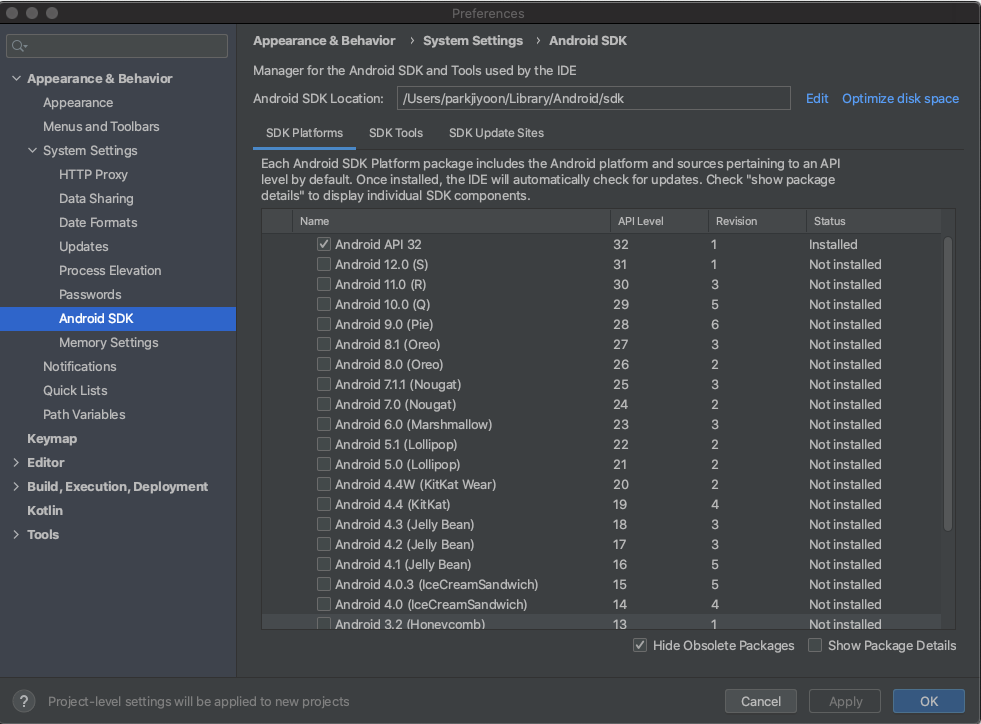
Task: Expand the Build, Execution, Deployment arrow
Action: click(16, 486)
